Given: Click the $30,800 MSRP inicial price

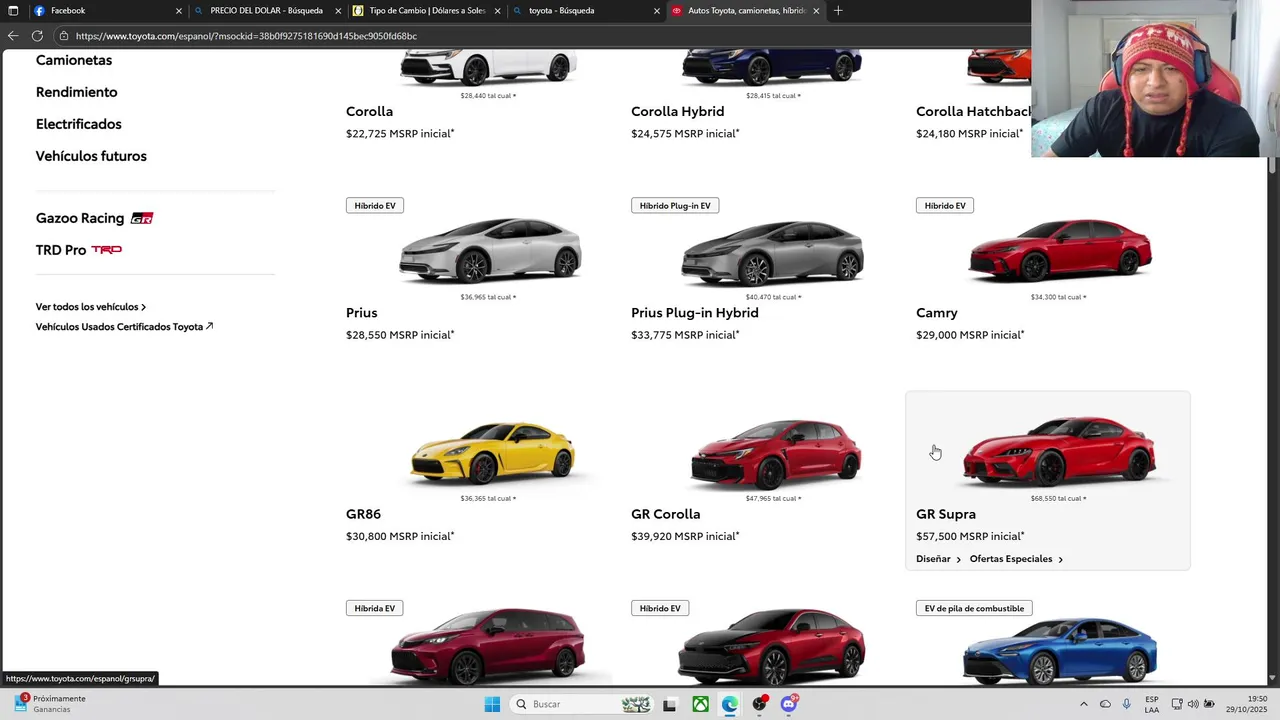Looking at the screenshot, I should 400,537.
